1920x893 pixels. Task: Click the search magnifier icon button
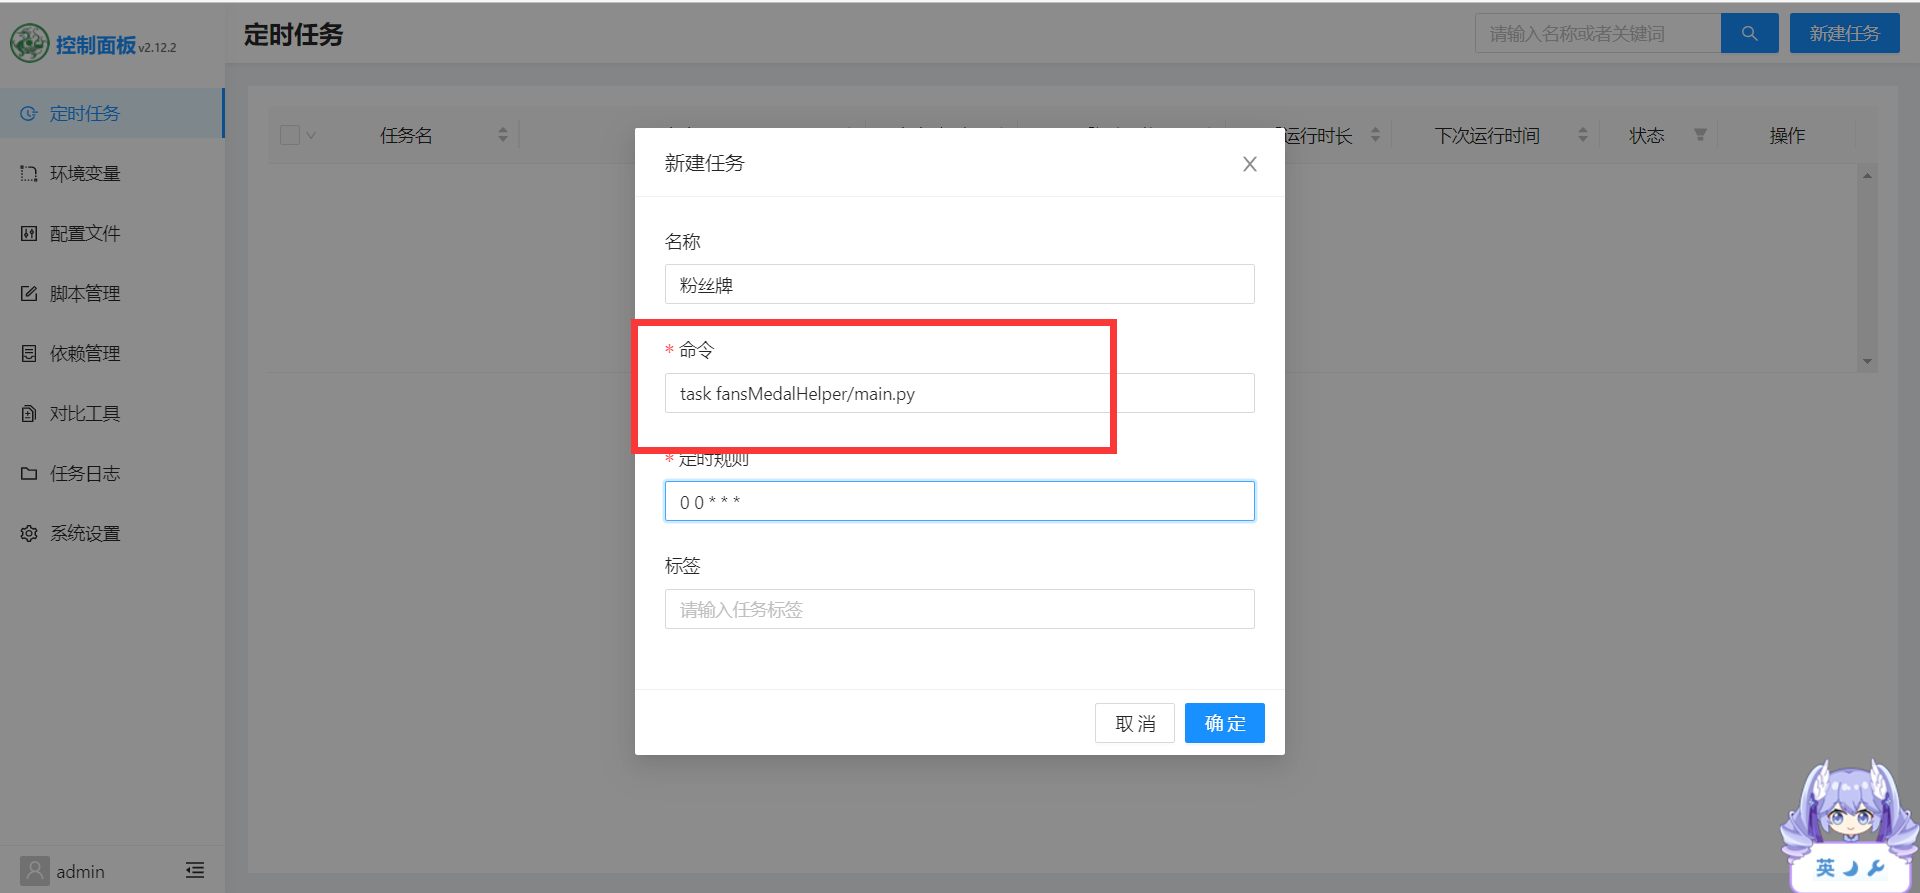pyautogui.click(x=1749, y=34)
